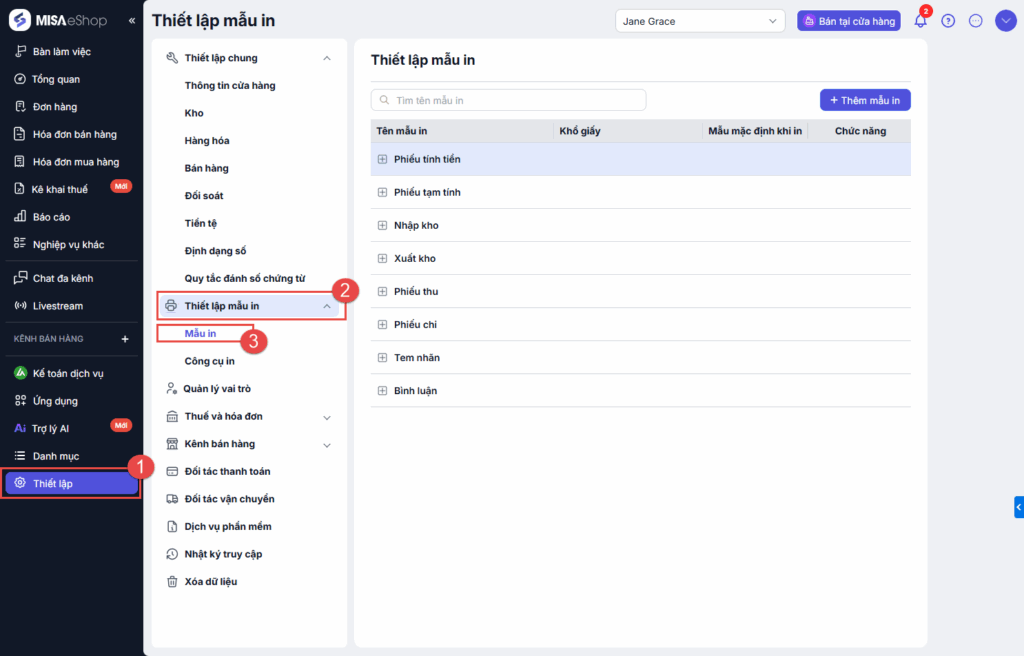The image size is (1024, 656).
Task: Select Công cụ in menu item
Action: coord(209,361)
